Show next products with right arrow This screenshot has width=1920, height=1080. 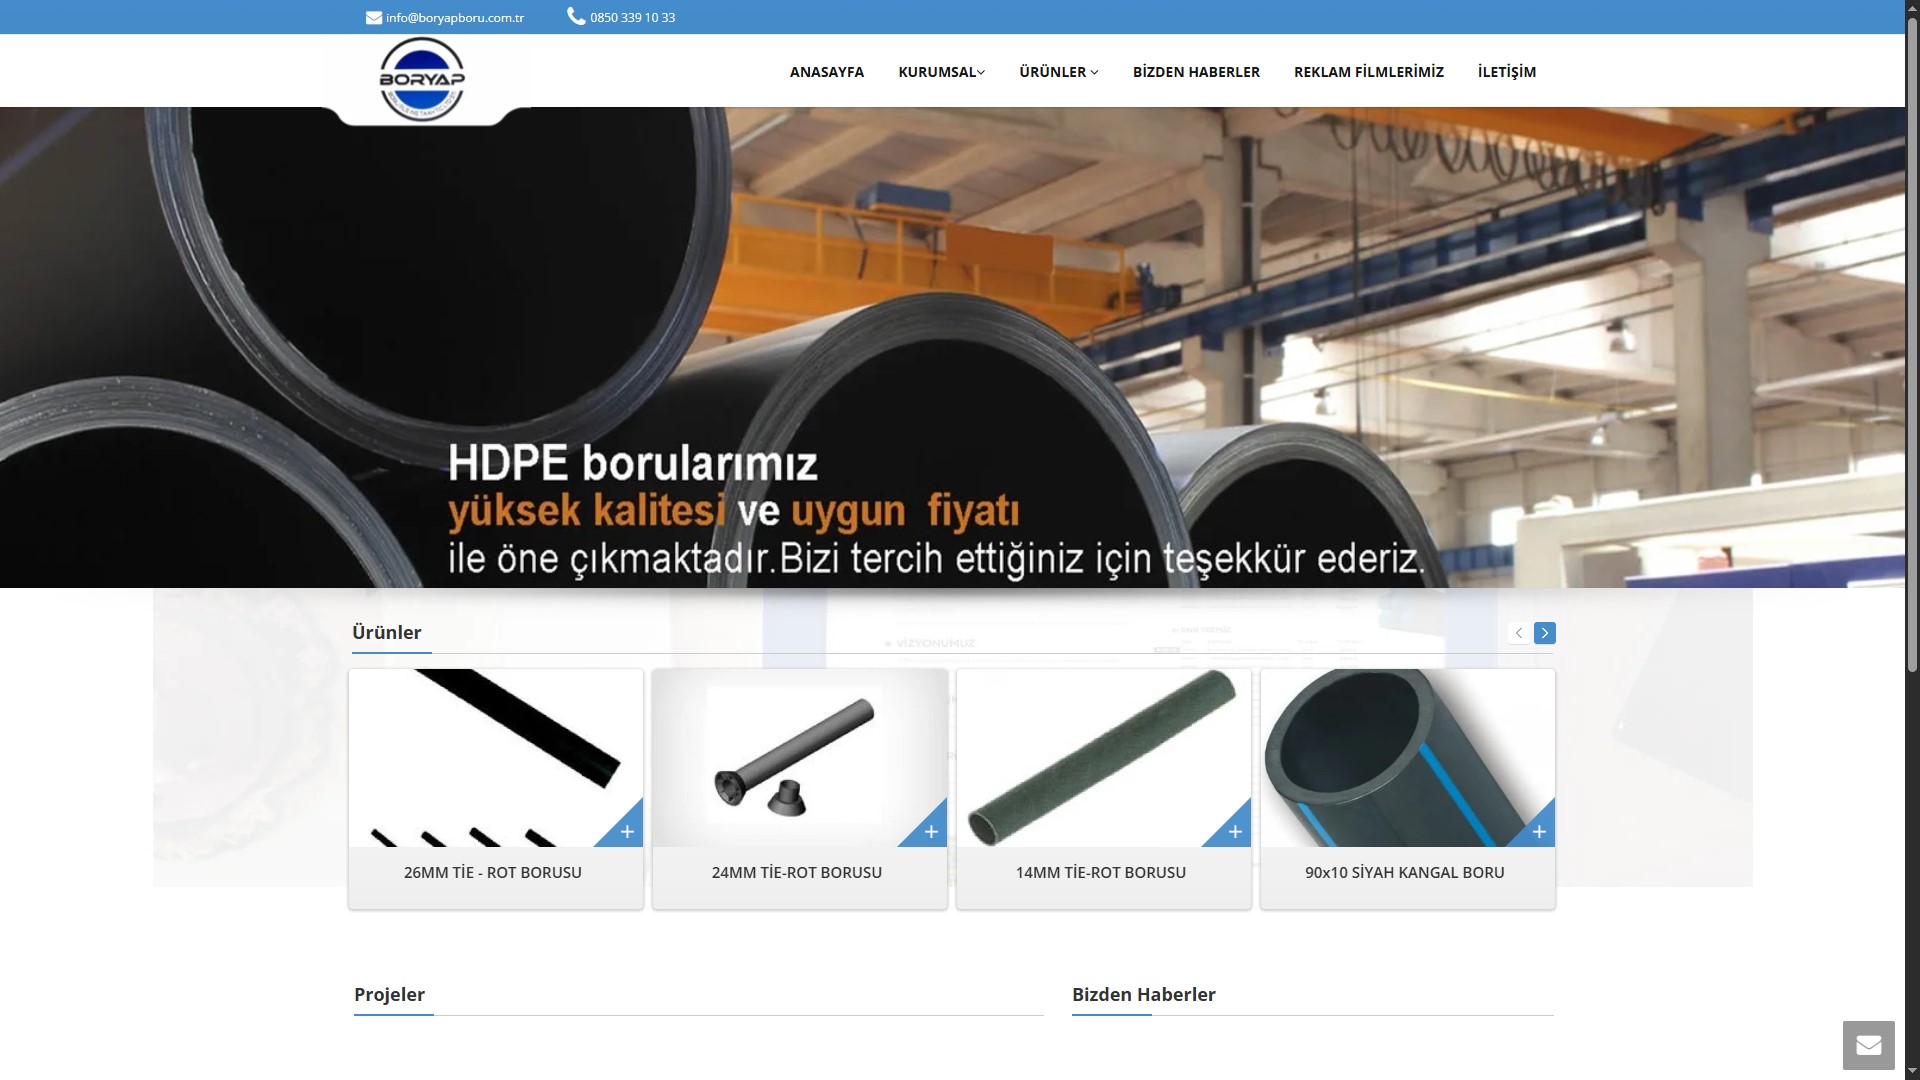pyautogui.click(x=1545, y=633)
